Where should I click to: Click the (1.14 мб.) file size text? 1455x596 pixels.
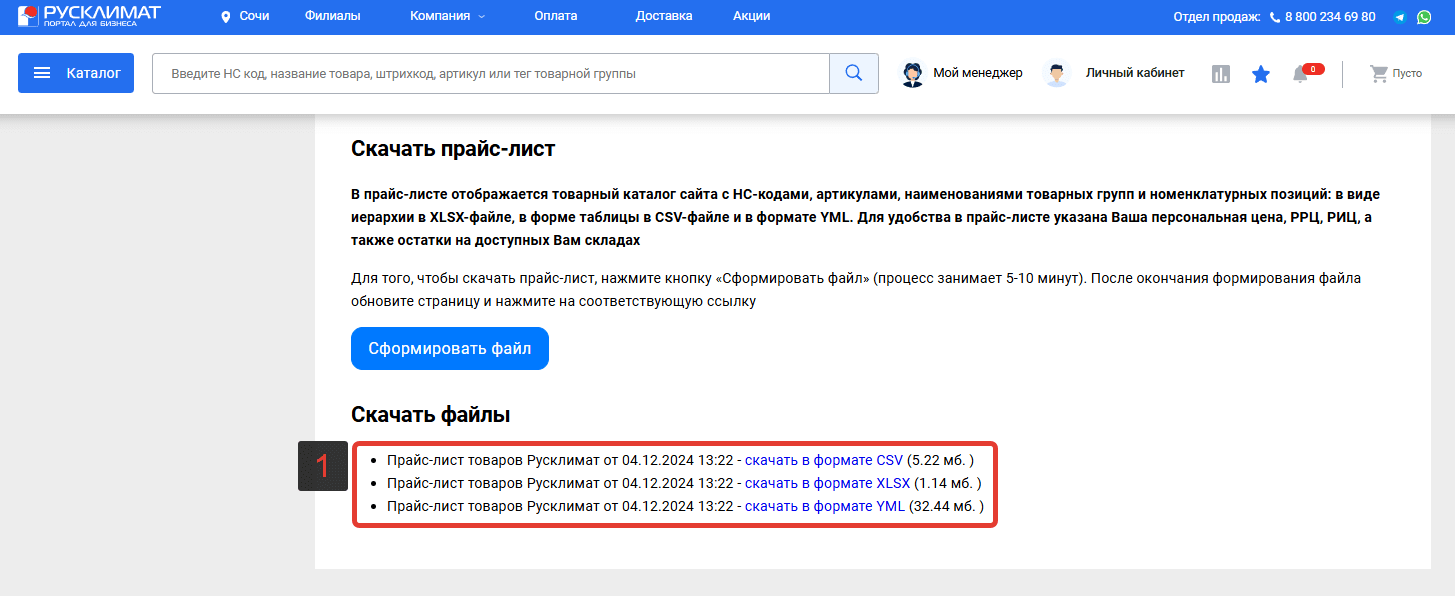948,483
